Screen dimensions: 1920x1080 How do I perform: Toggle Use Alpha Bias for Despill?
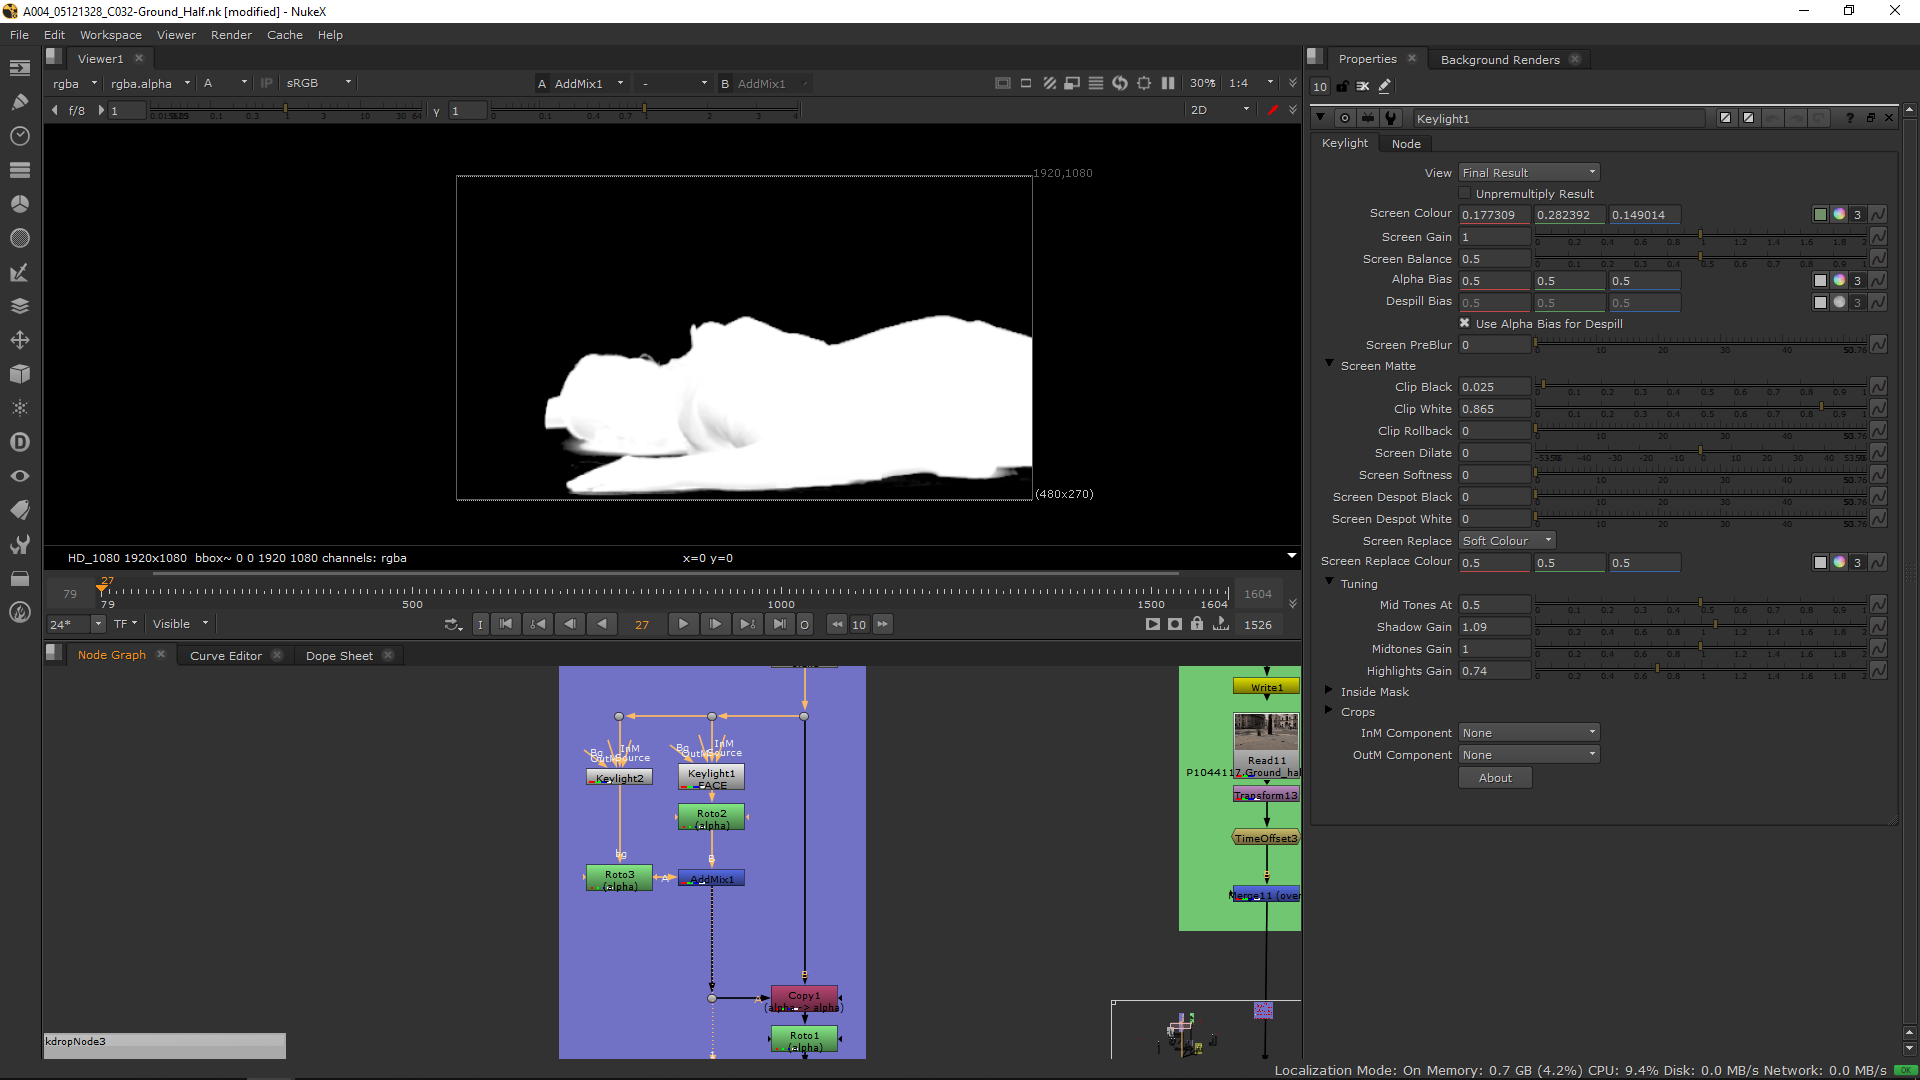[x=1465, y=323]
